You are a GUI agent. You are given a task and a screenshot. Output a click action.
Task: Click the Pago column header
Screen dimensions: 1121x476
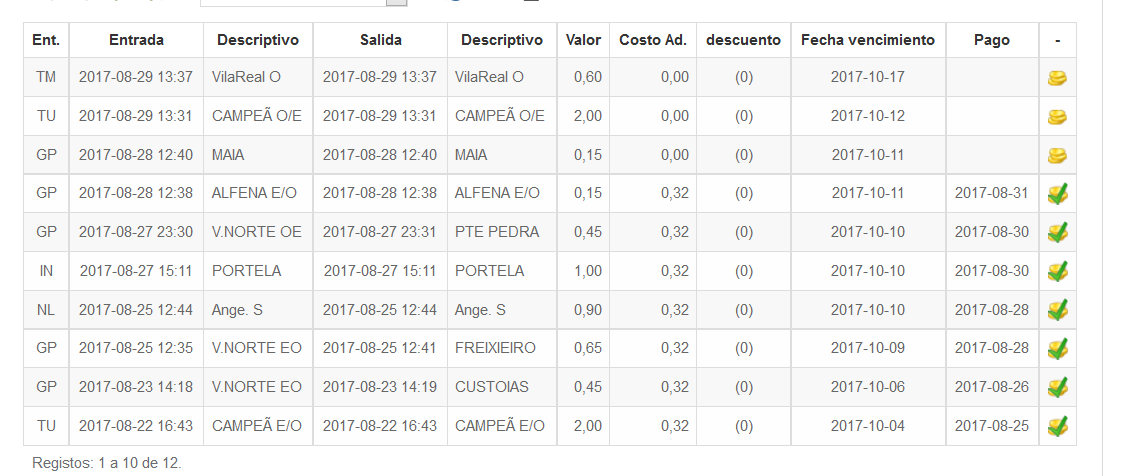pos(992,40)
